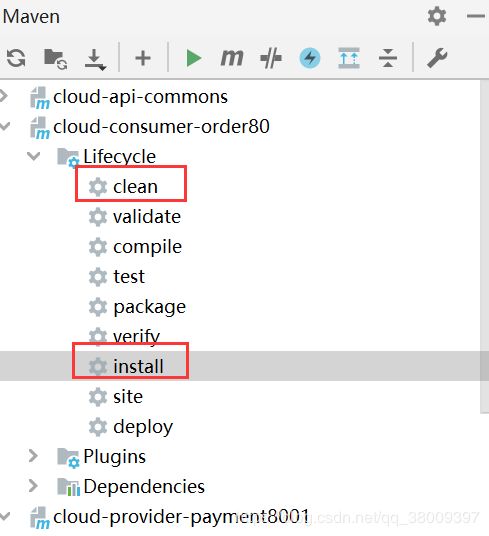Select test lifecycle phase
Viewport: 489px width, 536px height.
(129, 277)
